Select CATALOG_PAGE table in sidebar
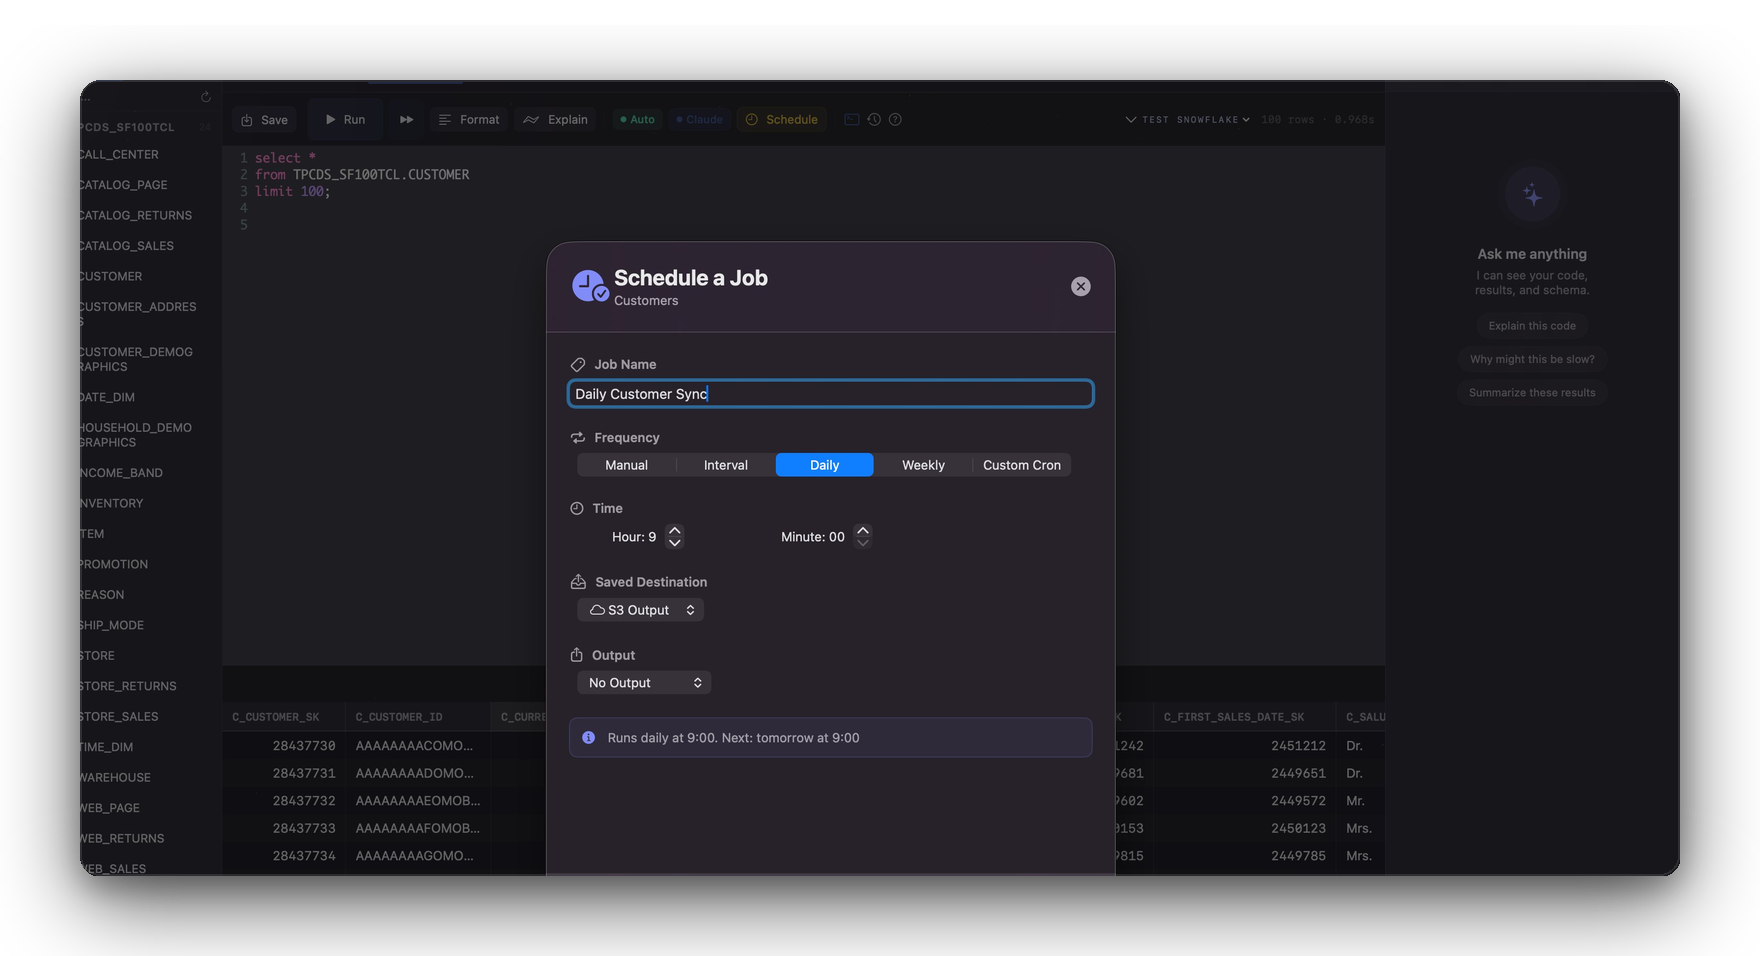This screenshot has height=956, width=1760. (x=124, y=185)
